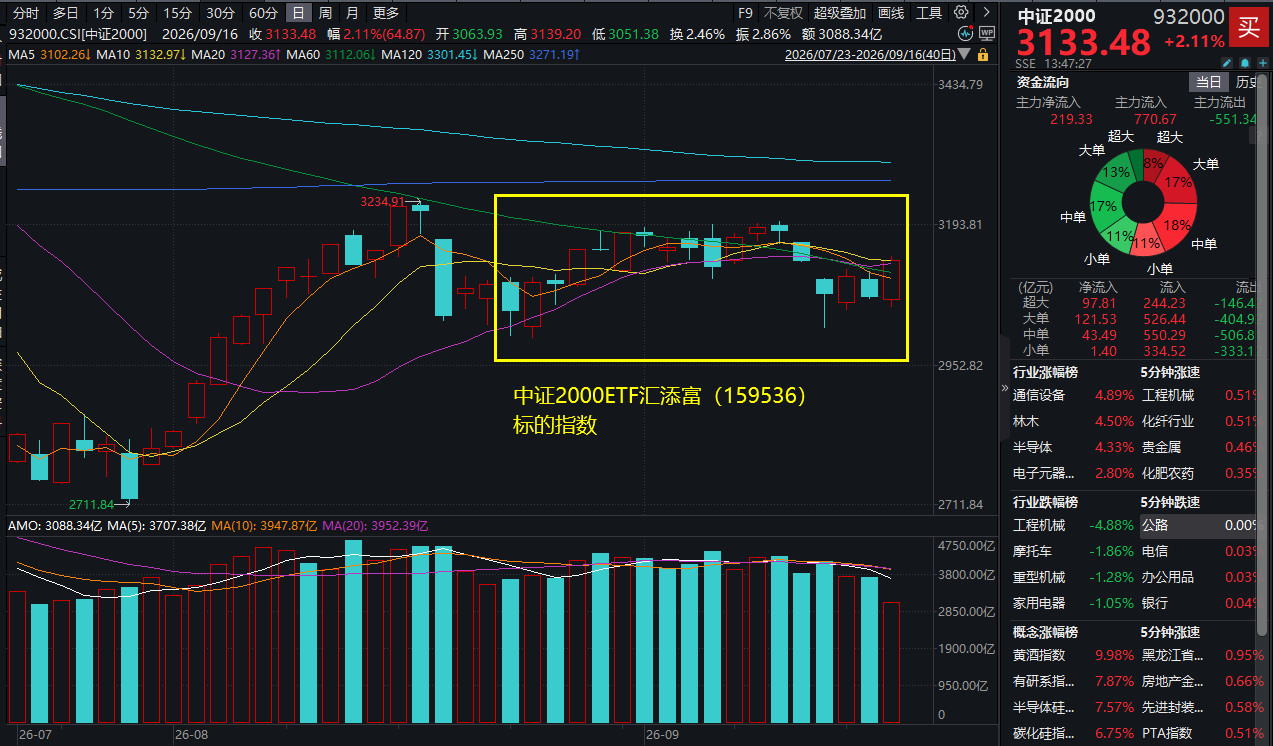The height and width of the screenshot is (746, 1273).
Task: Toggle the 不复权 adjustment option
Action: tap(783, 13)
